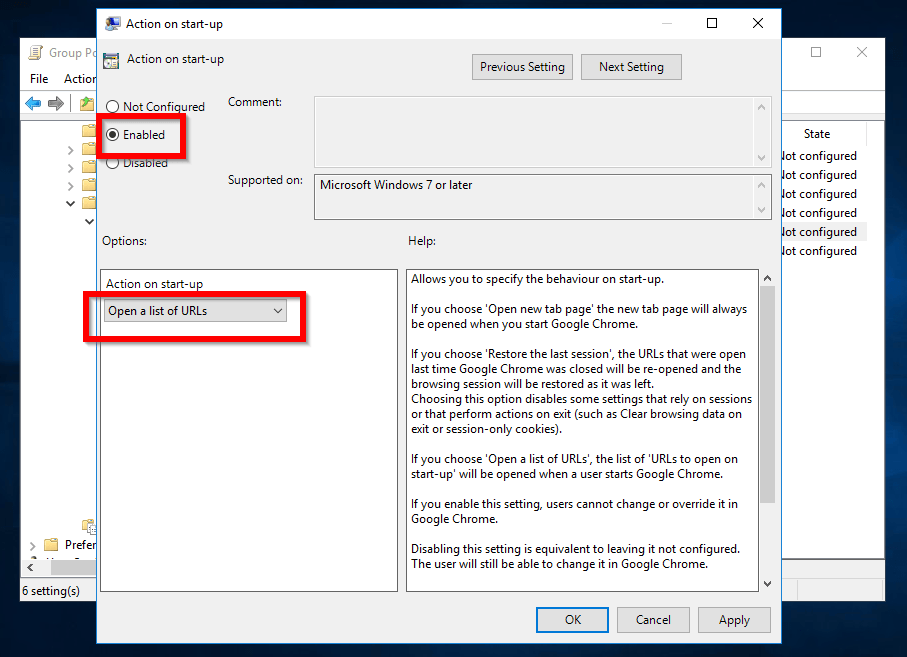Collapse the expanded tree folder chevron

[70, 204]
